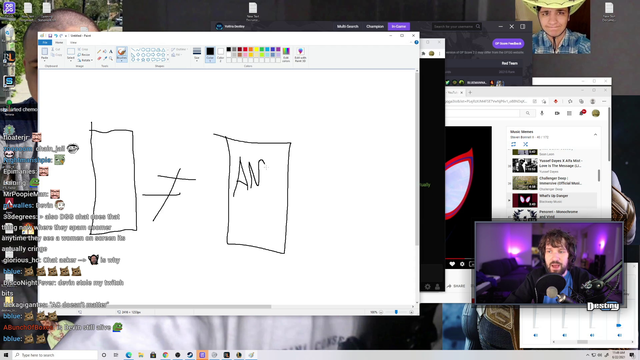Toggle YouTube playlist shuffle icon
The height and width of the screenshot is (360, 640).
click(x=525, y=144)
